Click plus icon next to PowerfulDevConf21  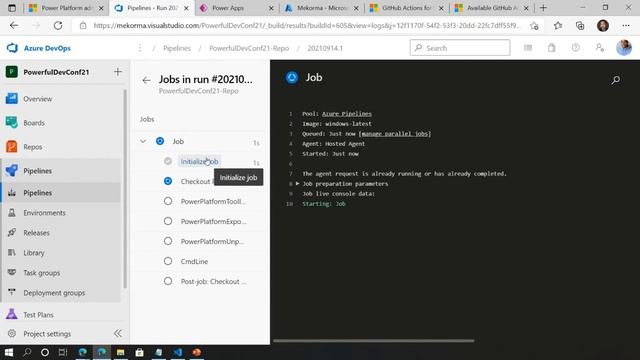[118, 72]
